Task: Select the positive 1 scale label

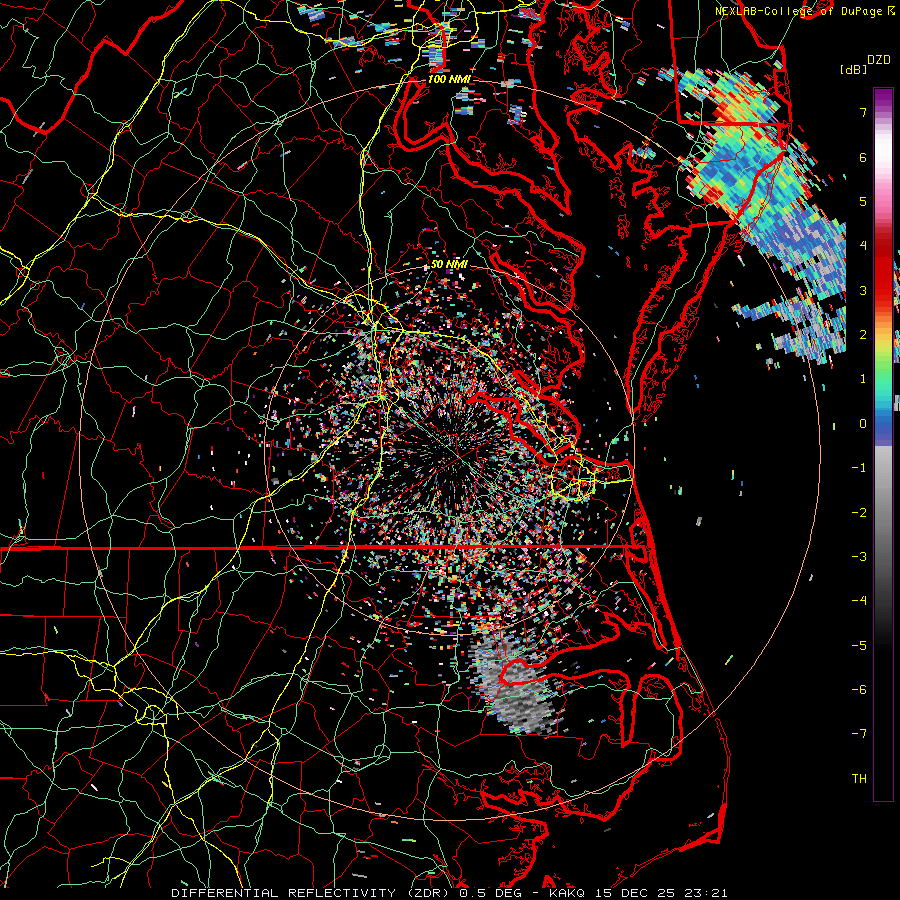Action: (863, 379)
